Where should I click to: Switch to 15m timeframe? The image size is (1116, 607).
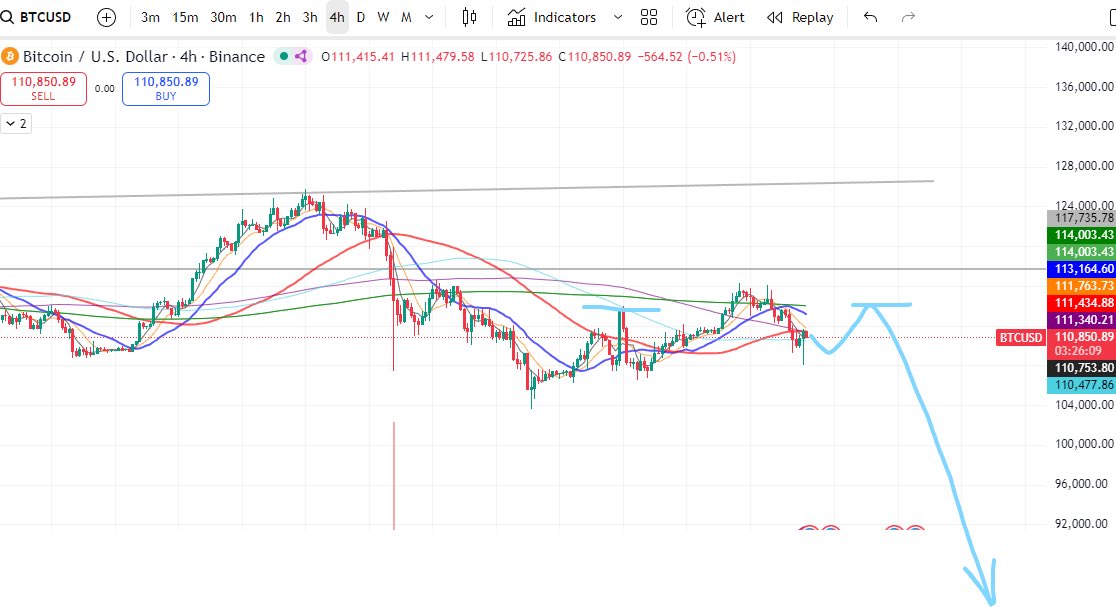185,17
